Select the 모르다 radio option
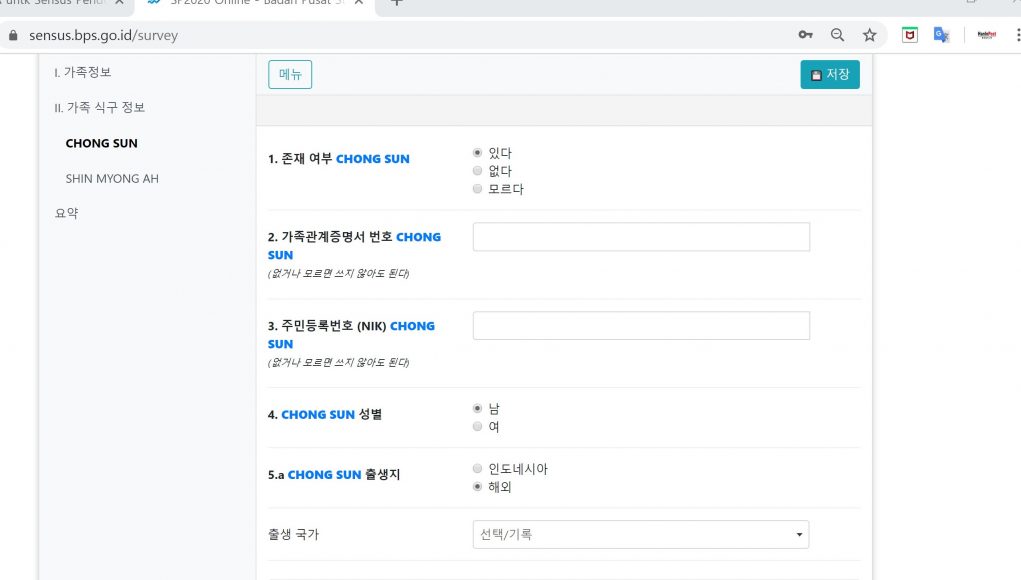This screenshot has width=1021, height=580. [477, 189]
